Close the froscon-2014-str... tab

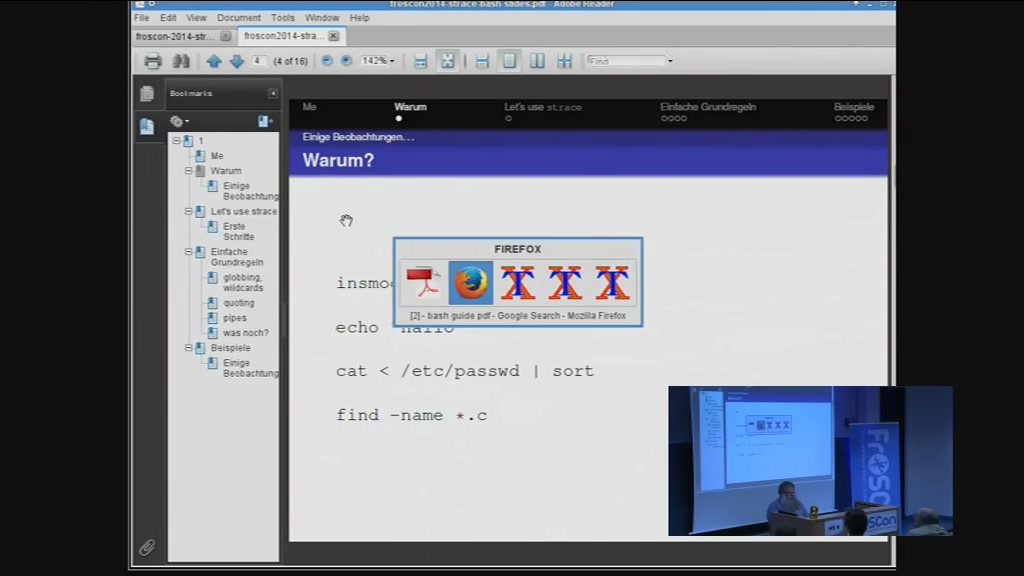225,36
